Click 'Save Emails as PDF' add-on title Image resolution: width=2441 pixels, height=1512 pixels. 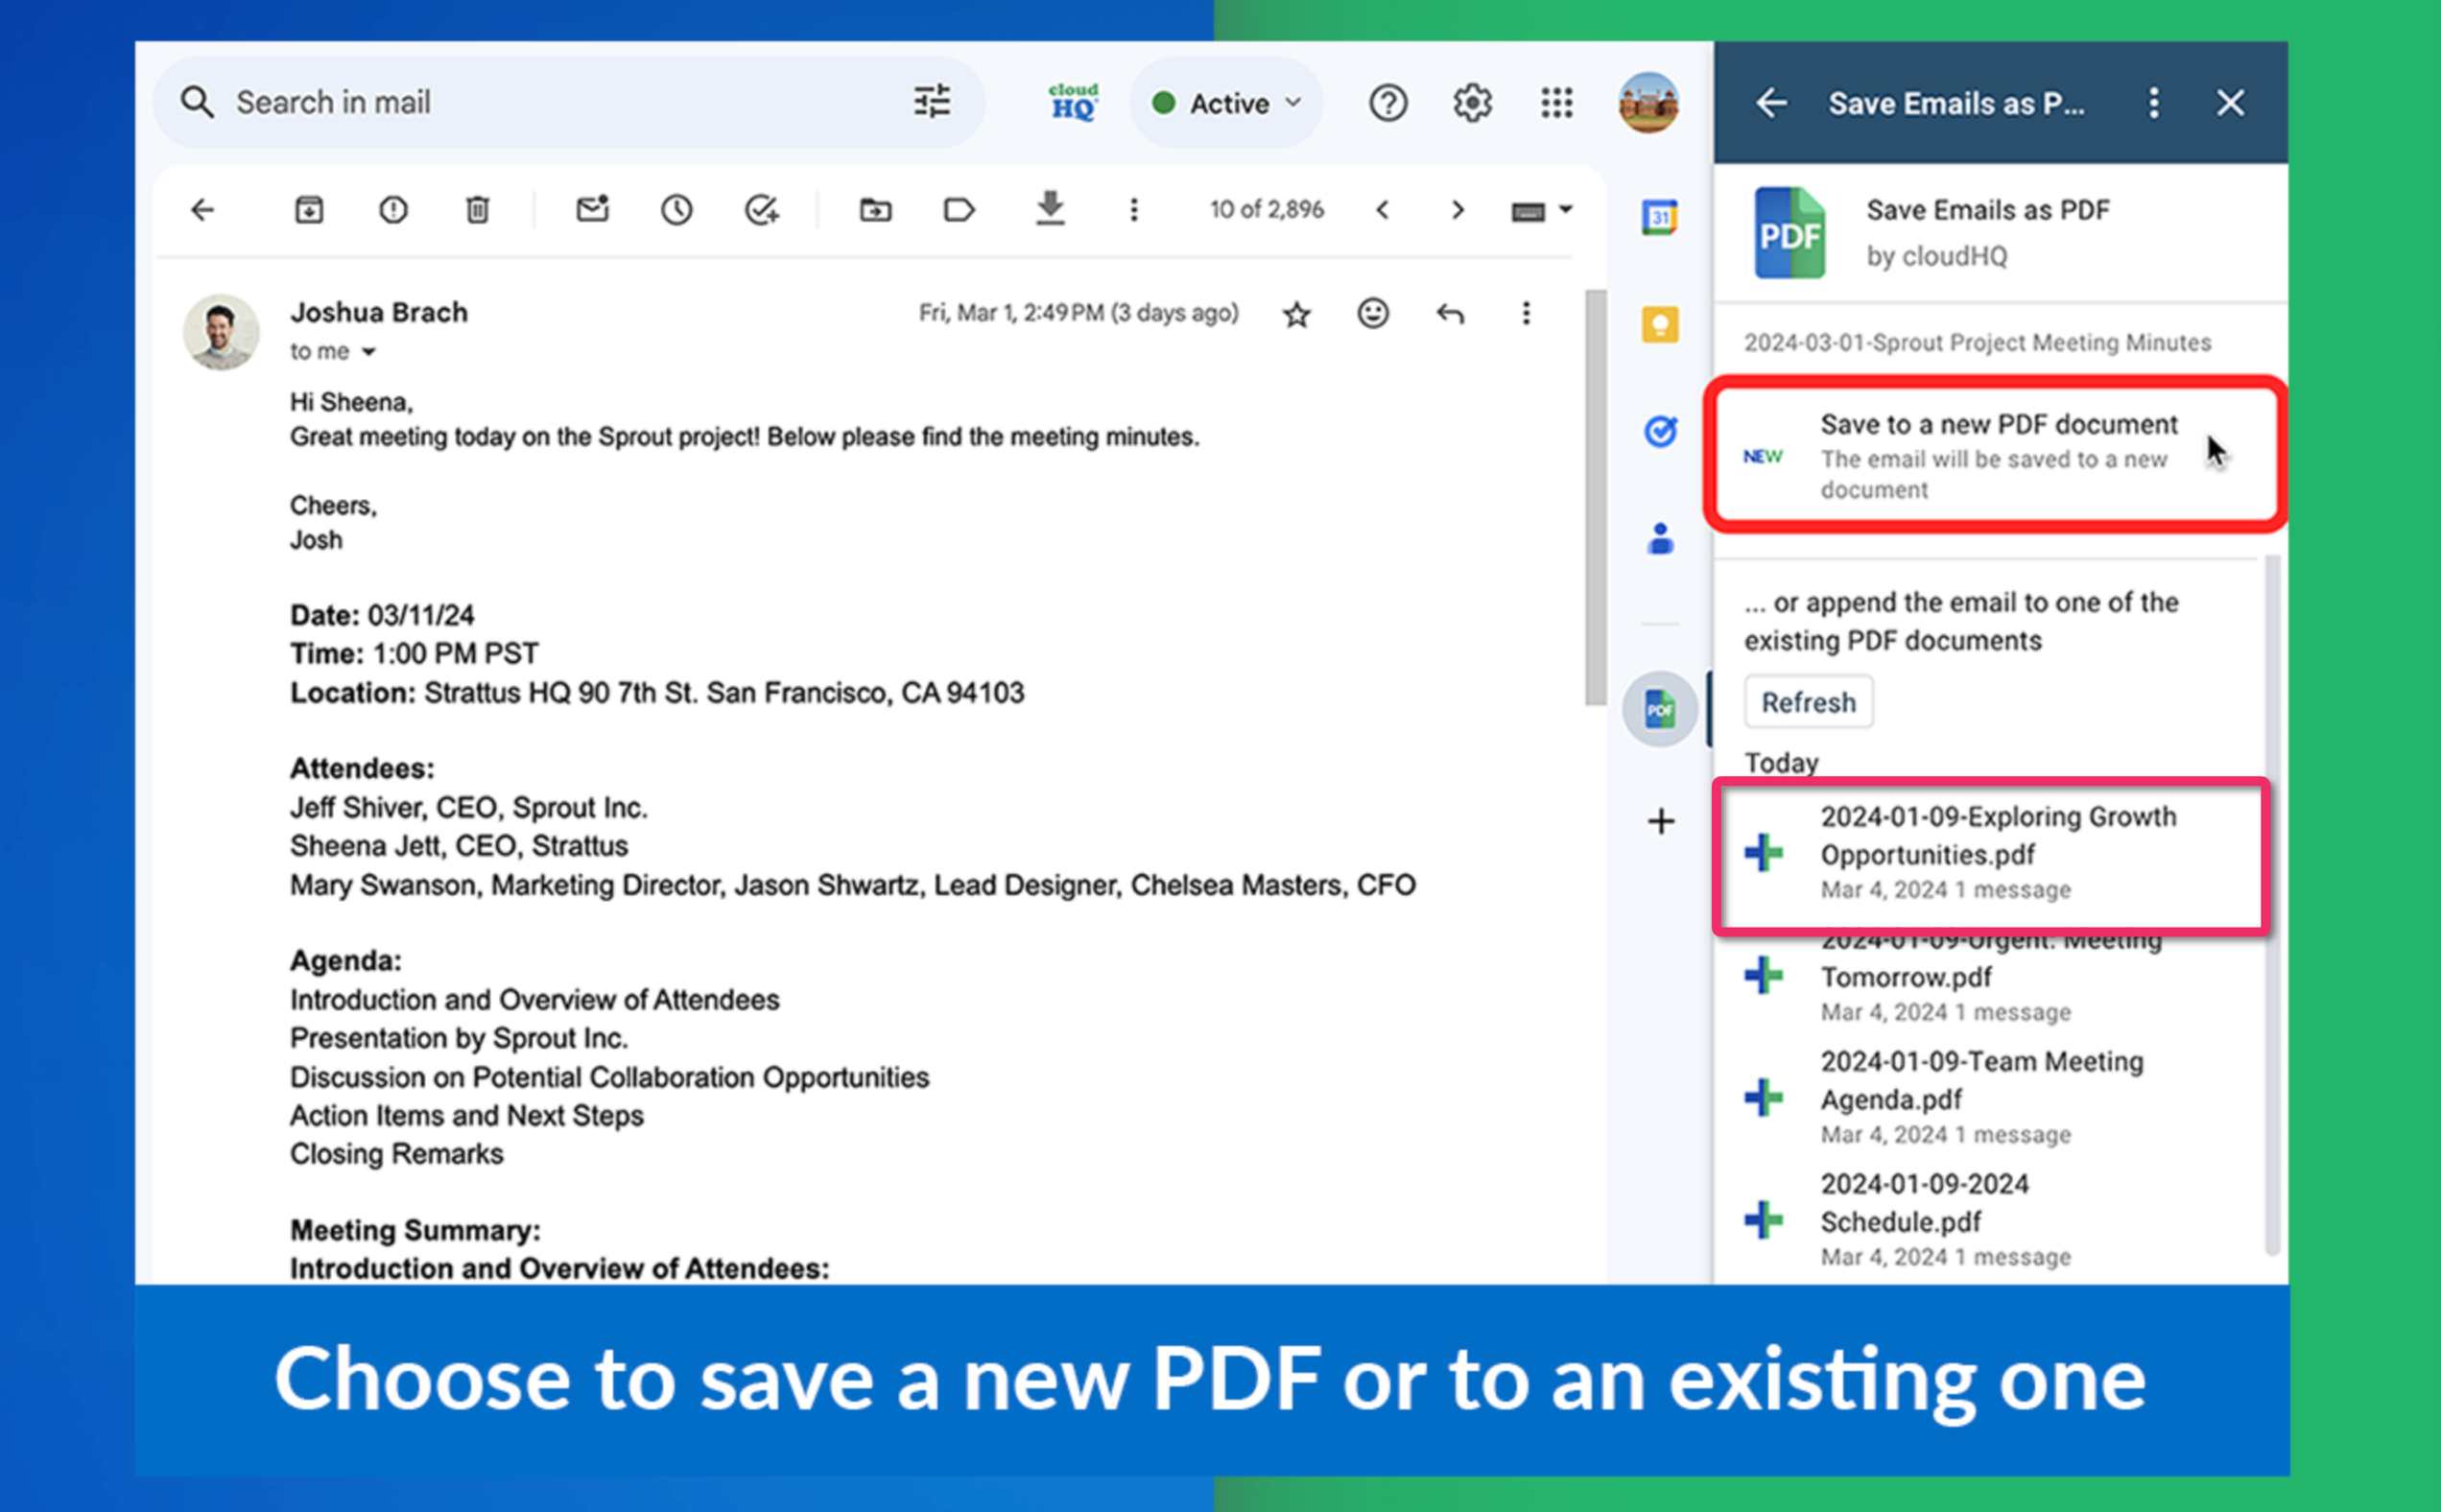click(1987, 210)
